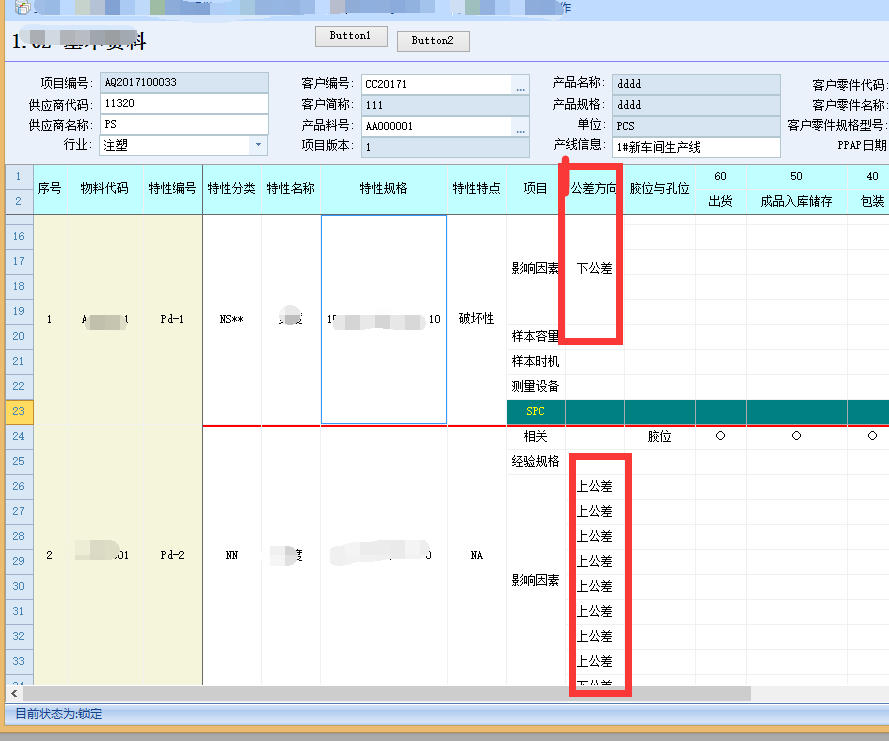Click the 供应商名称 text box
Screen dimensions: 889x741
coord(184,125)
